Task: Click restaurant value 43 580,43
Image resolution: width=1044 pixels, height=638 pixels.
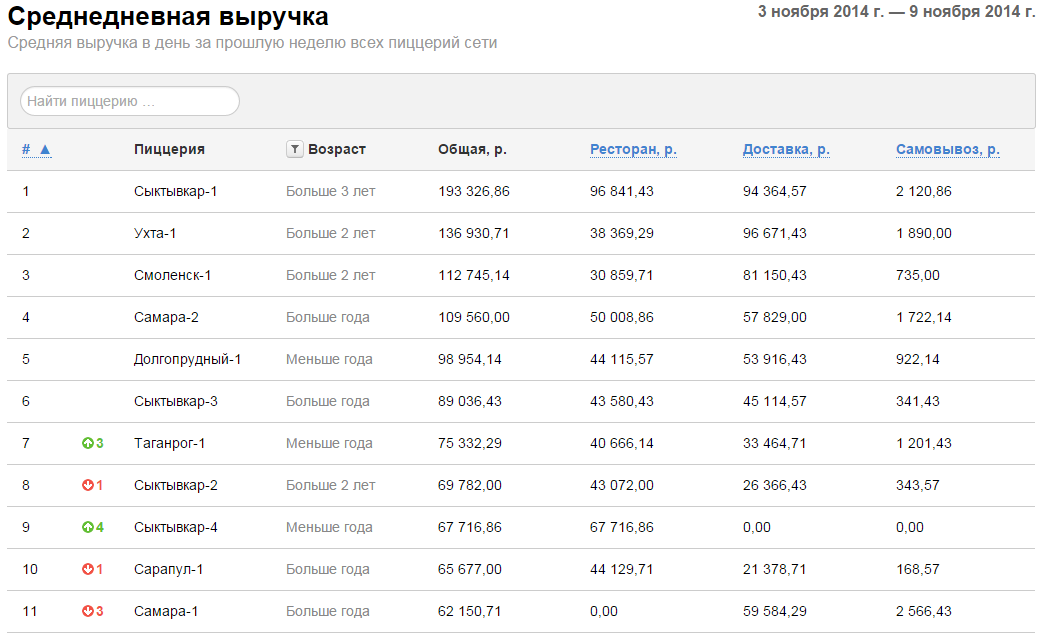Action: tap(622, 402)
